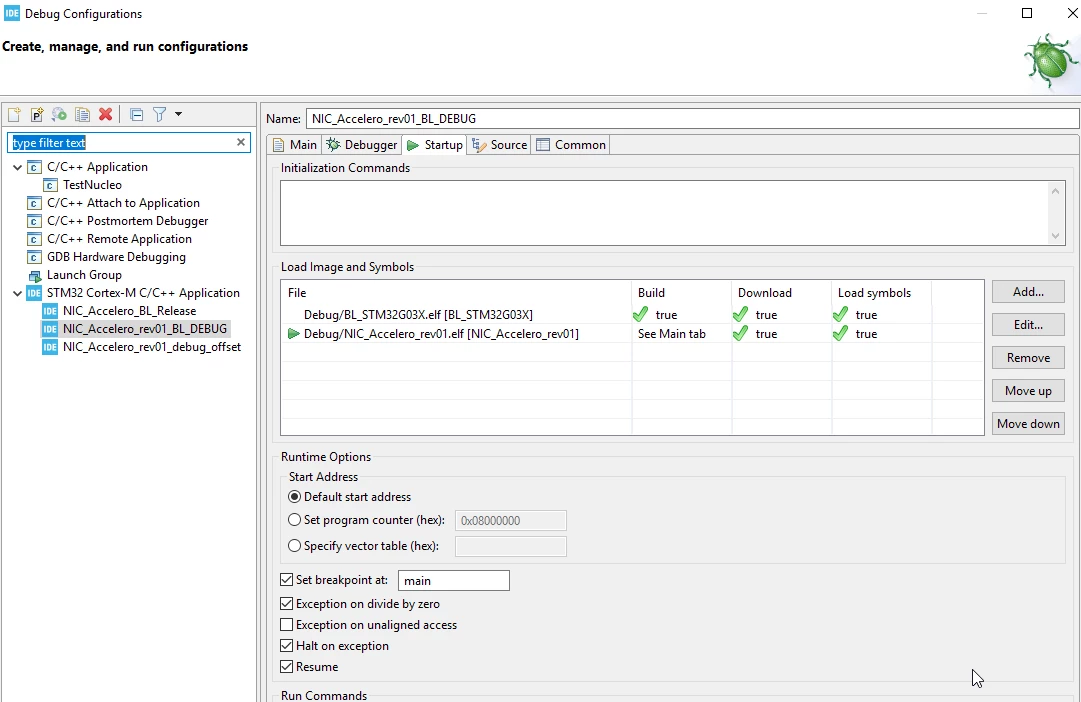Select the C/C++ Application tree item

pyautogui.click(x=97, y=167)
